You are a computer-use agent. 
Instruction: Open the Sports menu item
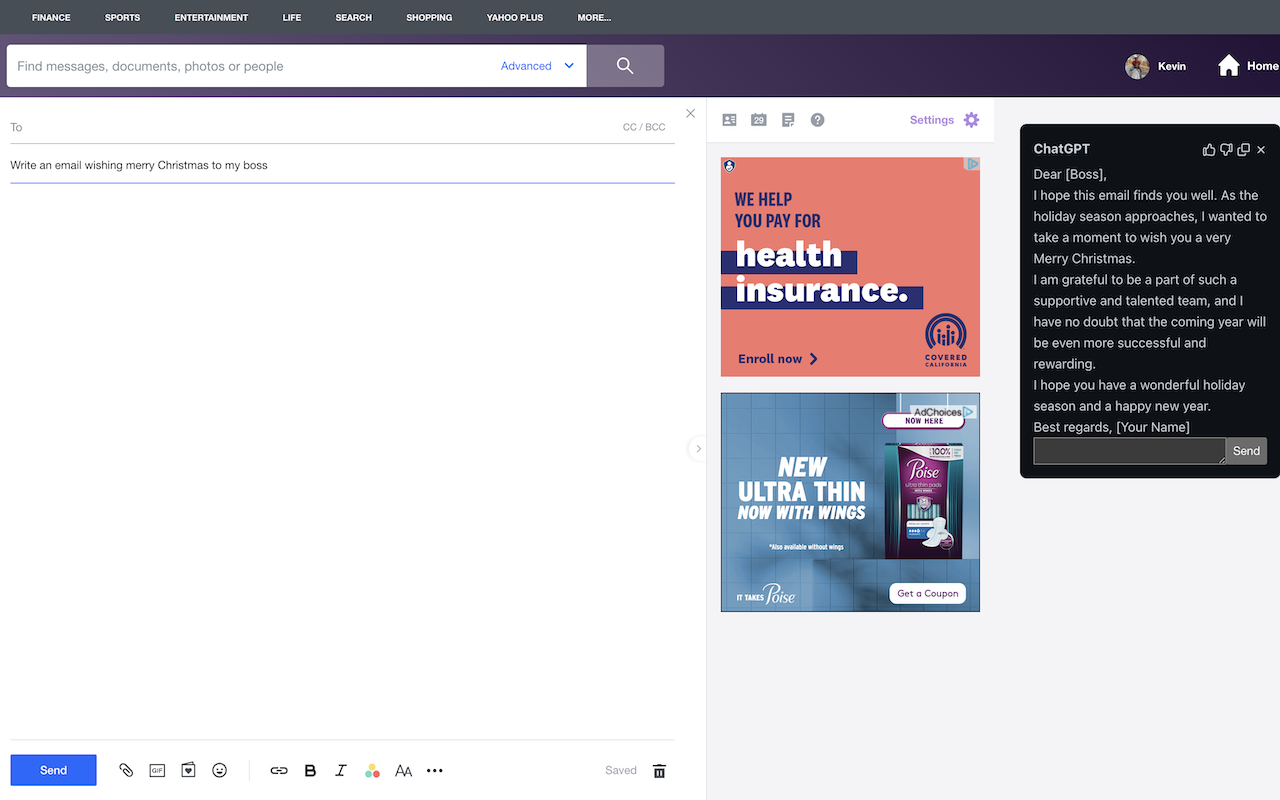click(122, 17)
